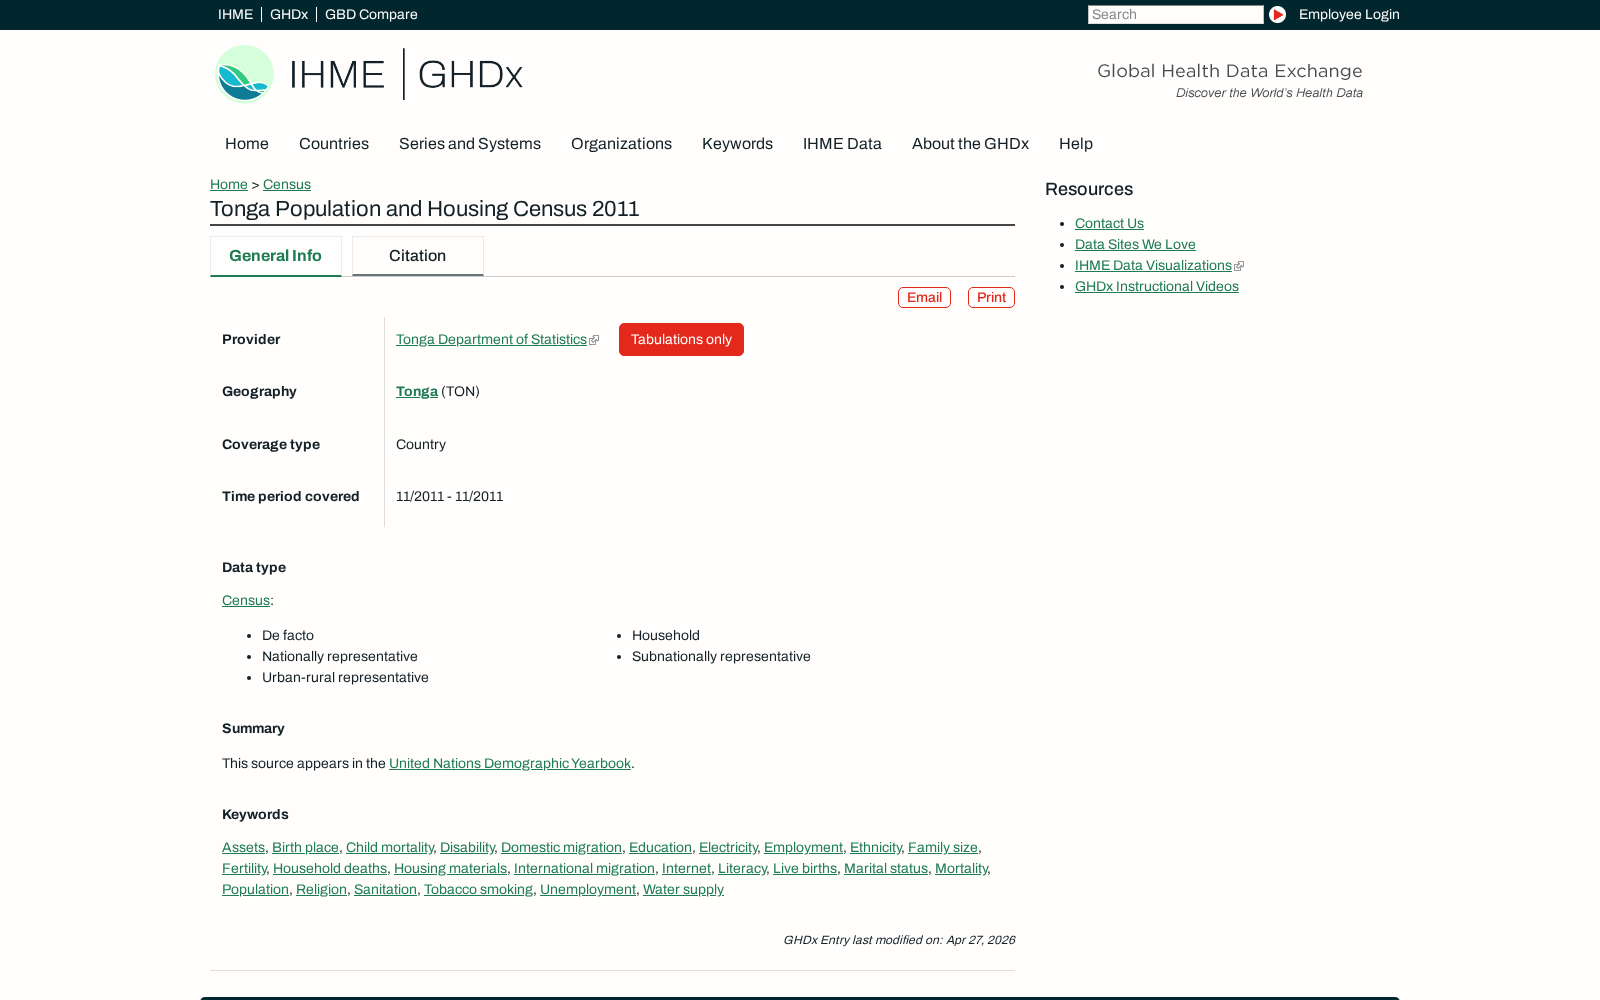1600x1000 pixels.
Task: Go to Home in main navigation
Action: click(247, 144)
